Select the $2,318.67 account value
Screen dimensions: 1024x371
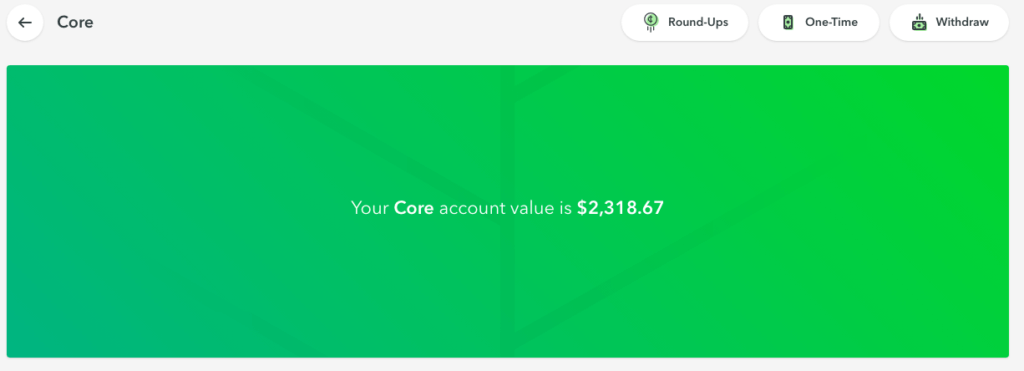click(x=620, y=208)
